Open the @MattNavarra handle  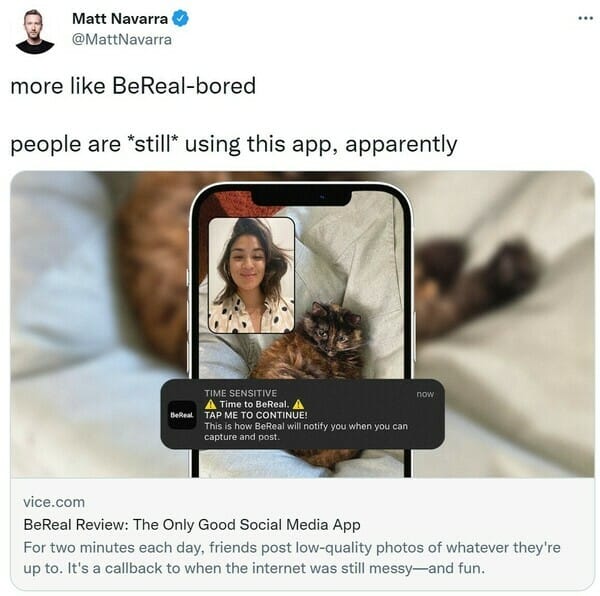[x=122, y=39]
